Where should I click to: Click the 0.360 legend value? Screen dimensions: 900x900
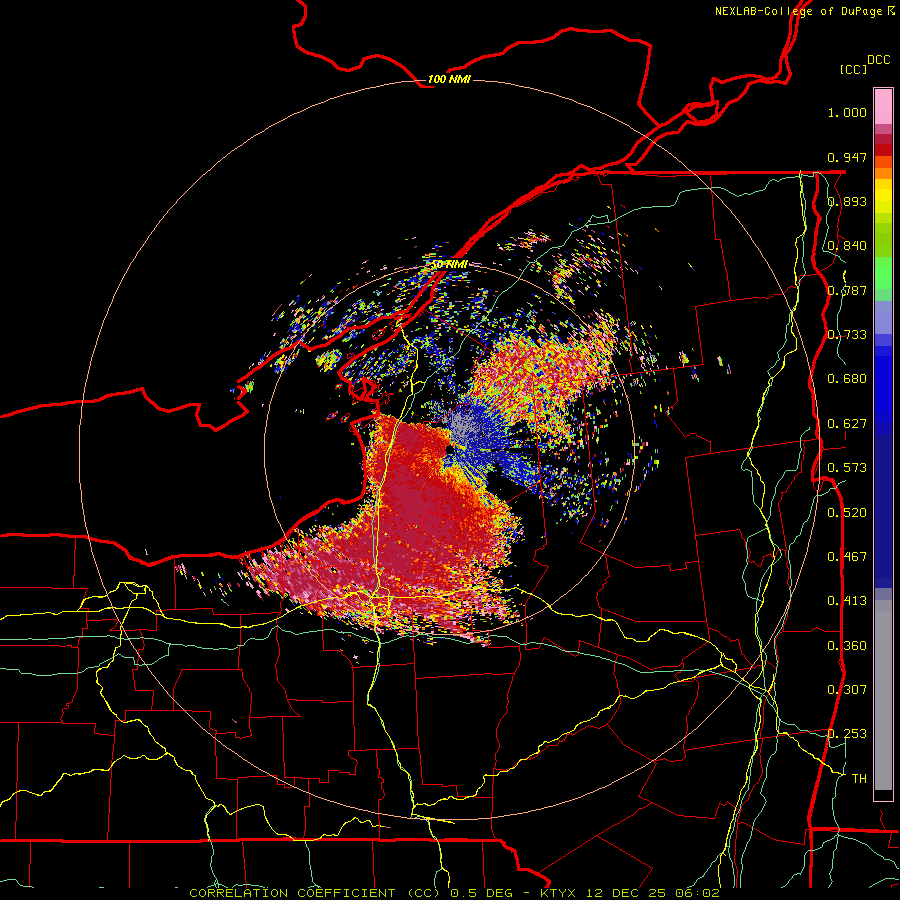click(847, 646)
